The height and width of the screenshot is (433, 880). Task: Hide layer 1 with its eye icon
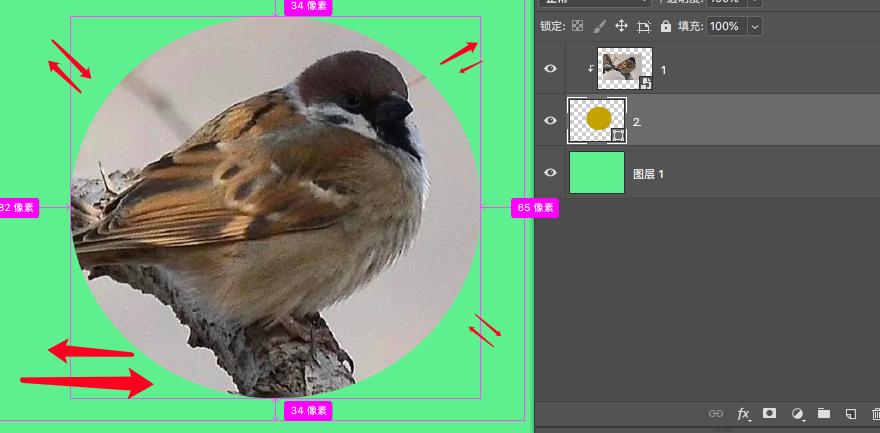coord(551,68)
